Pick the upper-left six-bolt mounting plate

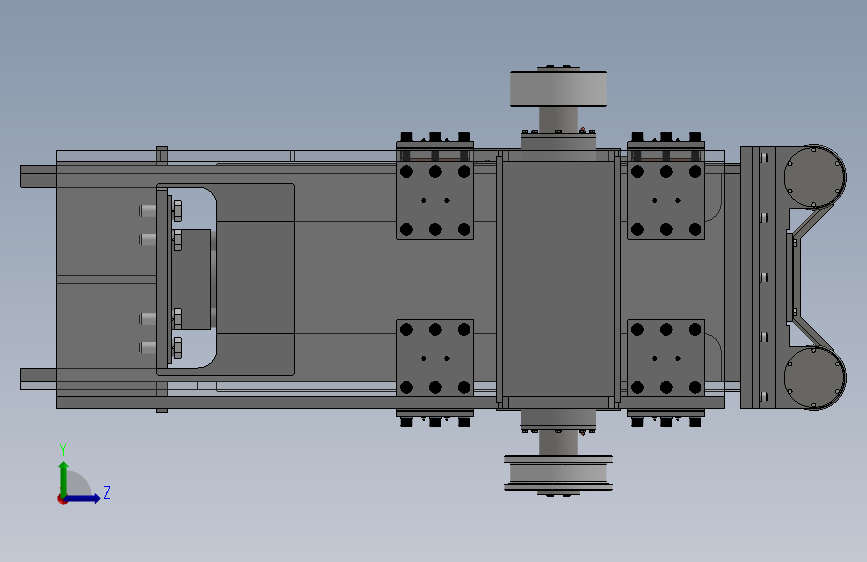(x=435, y=200)
